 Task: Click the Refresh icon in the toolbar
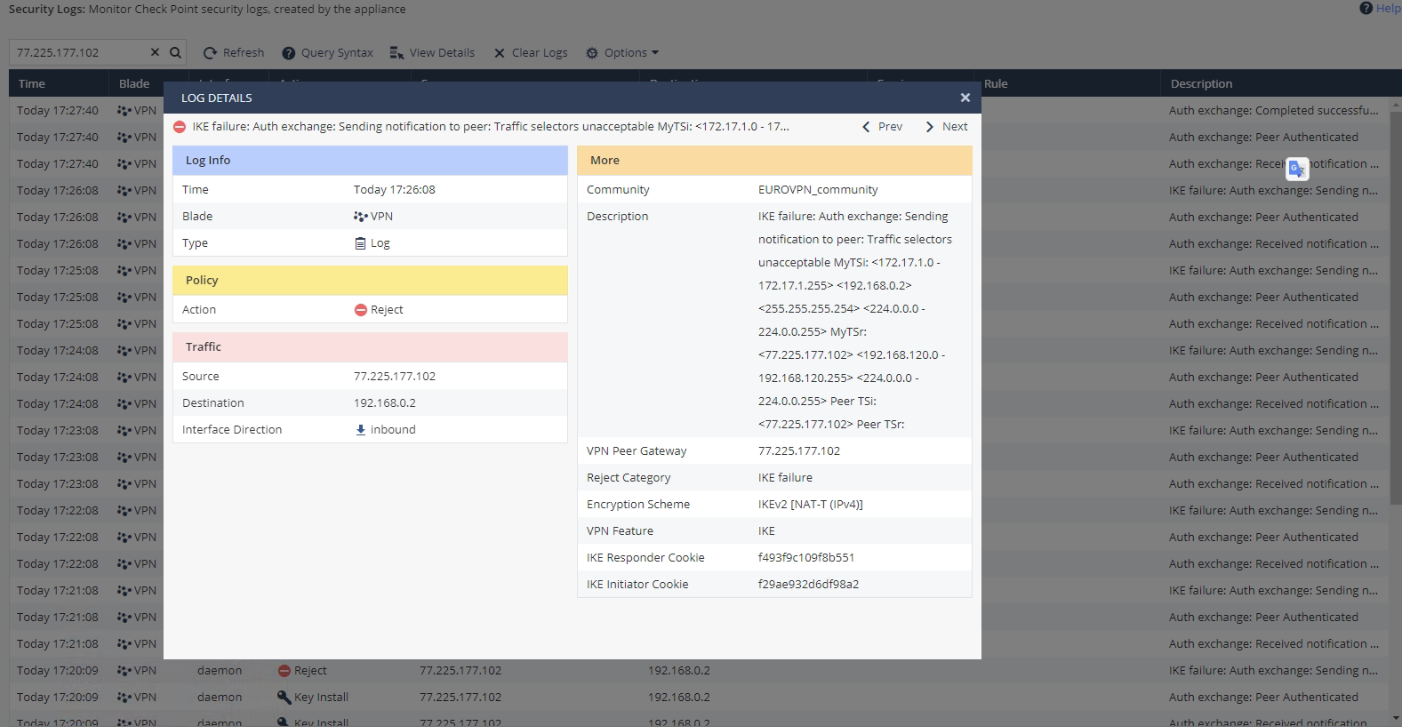pyautogui.click(x=210, y=52)
